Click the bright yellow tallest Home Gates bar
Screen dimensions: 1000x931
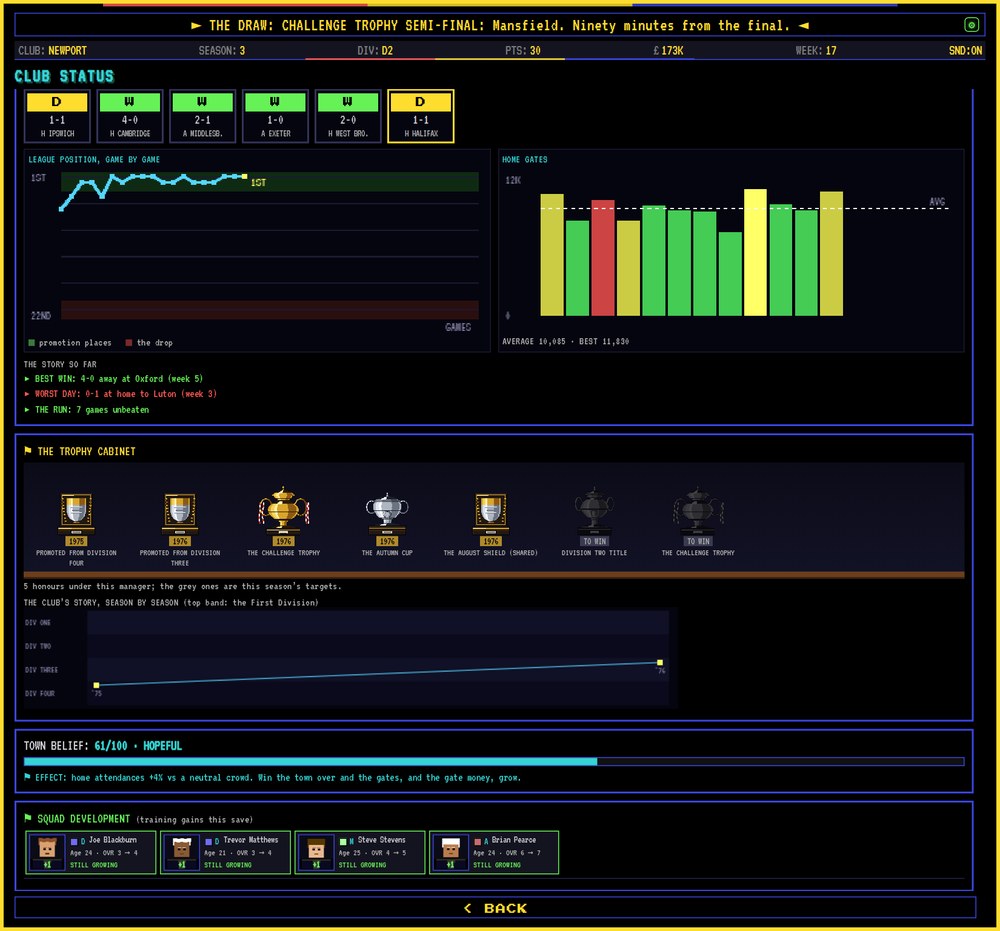tap(755, 252)
